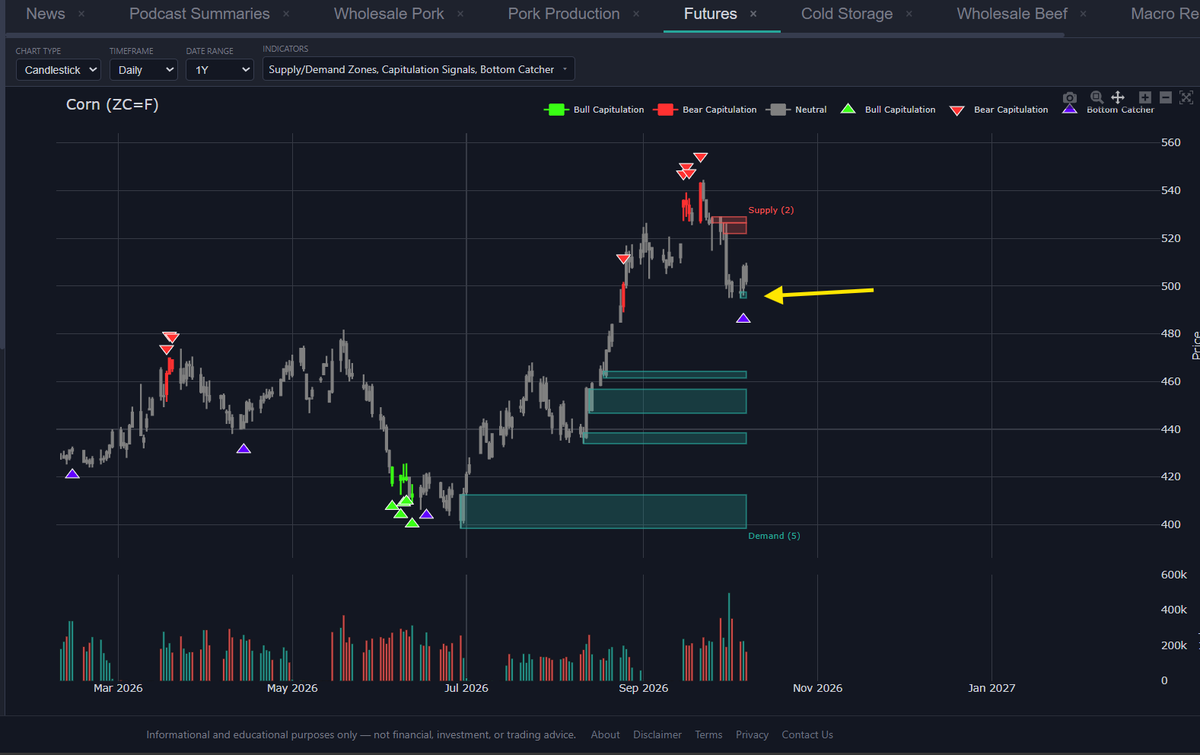The width and height of the screenshot is (1200, 755).
Task: Switch to the Podcast Summaries tab
Action: (199, 14)
